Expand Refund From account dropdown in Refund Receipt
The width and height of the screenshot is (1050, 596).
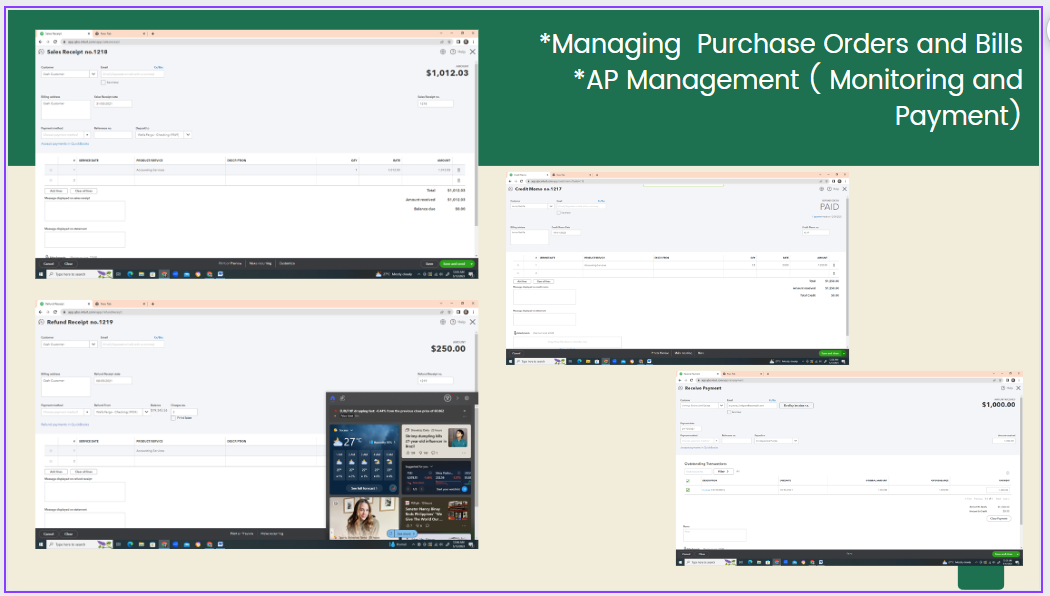[x=147, y=412]
